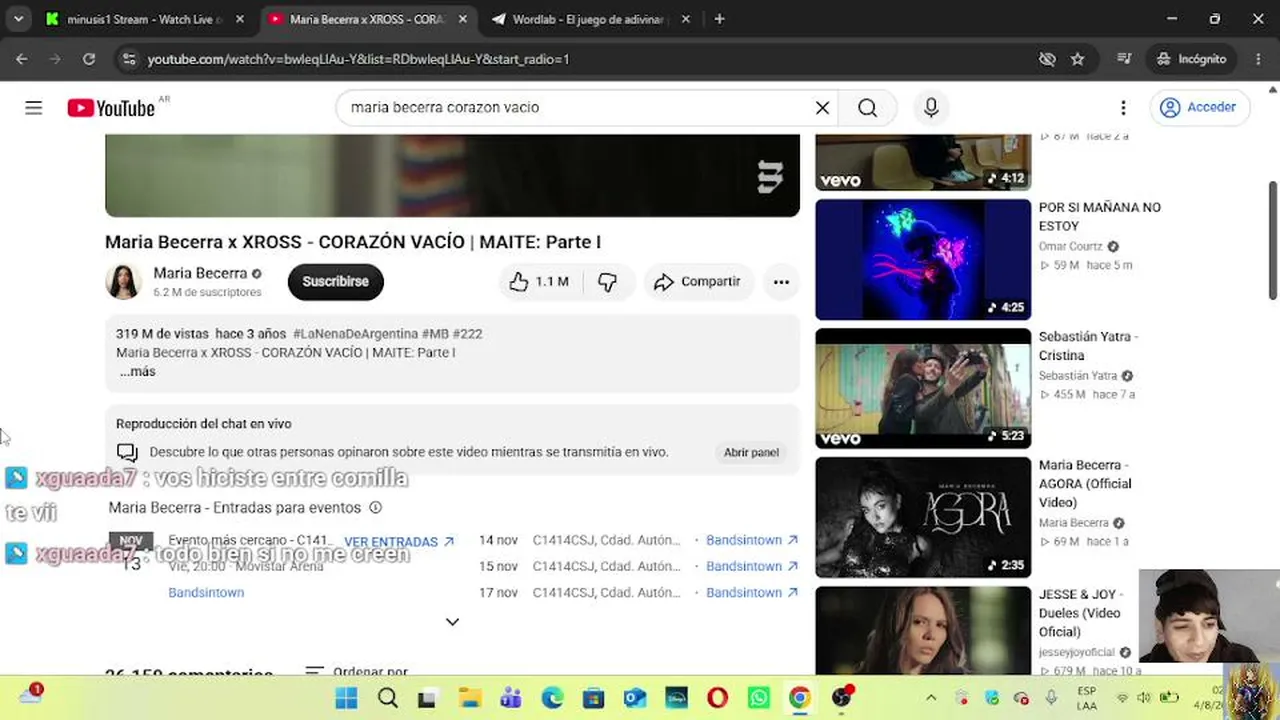Expand the description with ...más
1280x720 pixels.
[x=138, y=372]
